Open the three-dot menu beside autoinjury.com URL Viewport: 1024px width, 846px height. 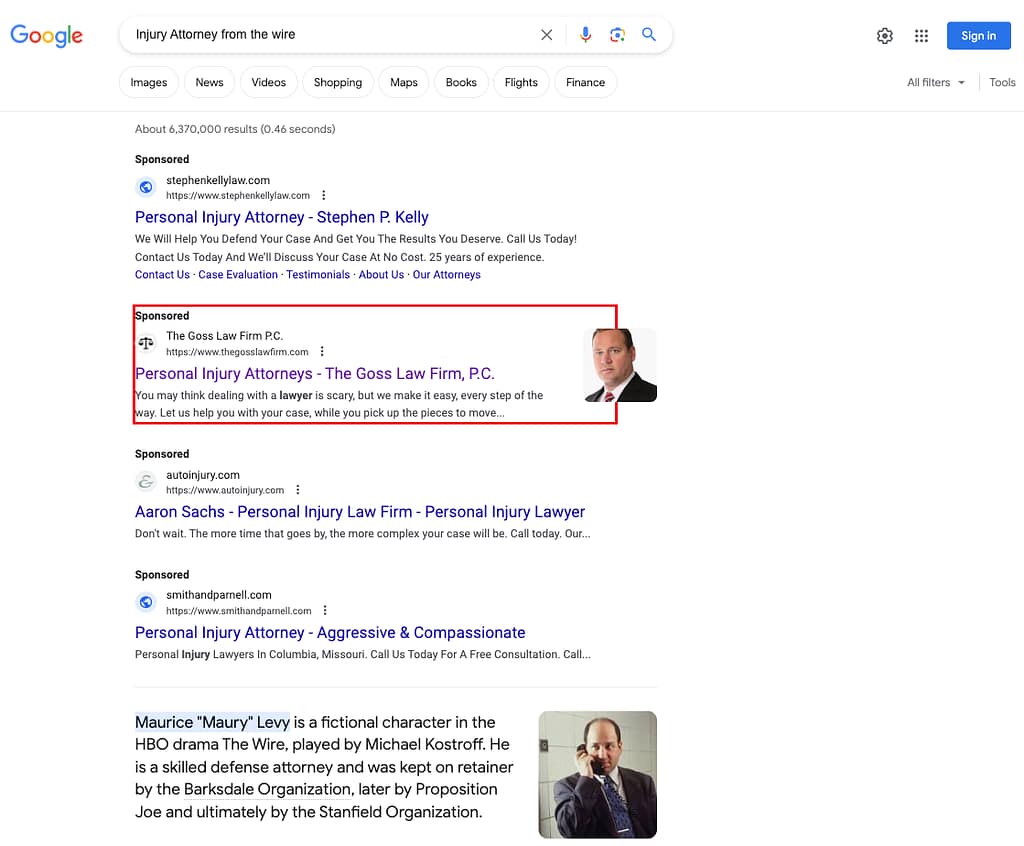click(x=298, y=490)
